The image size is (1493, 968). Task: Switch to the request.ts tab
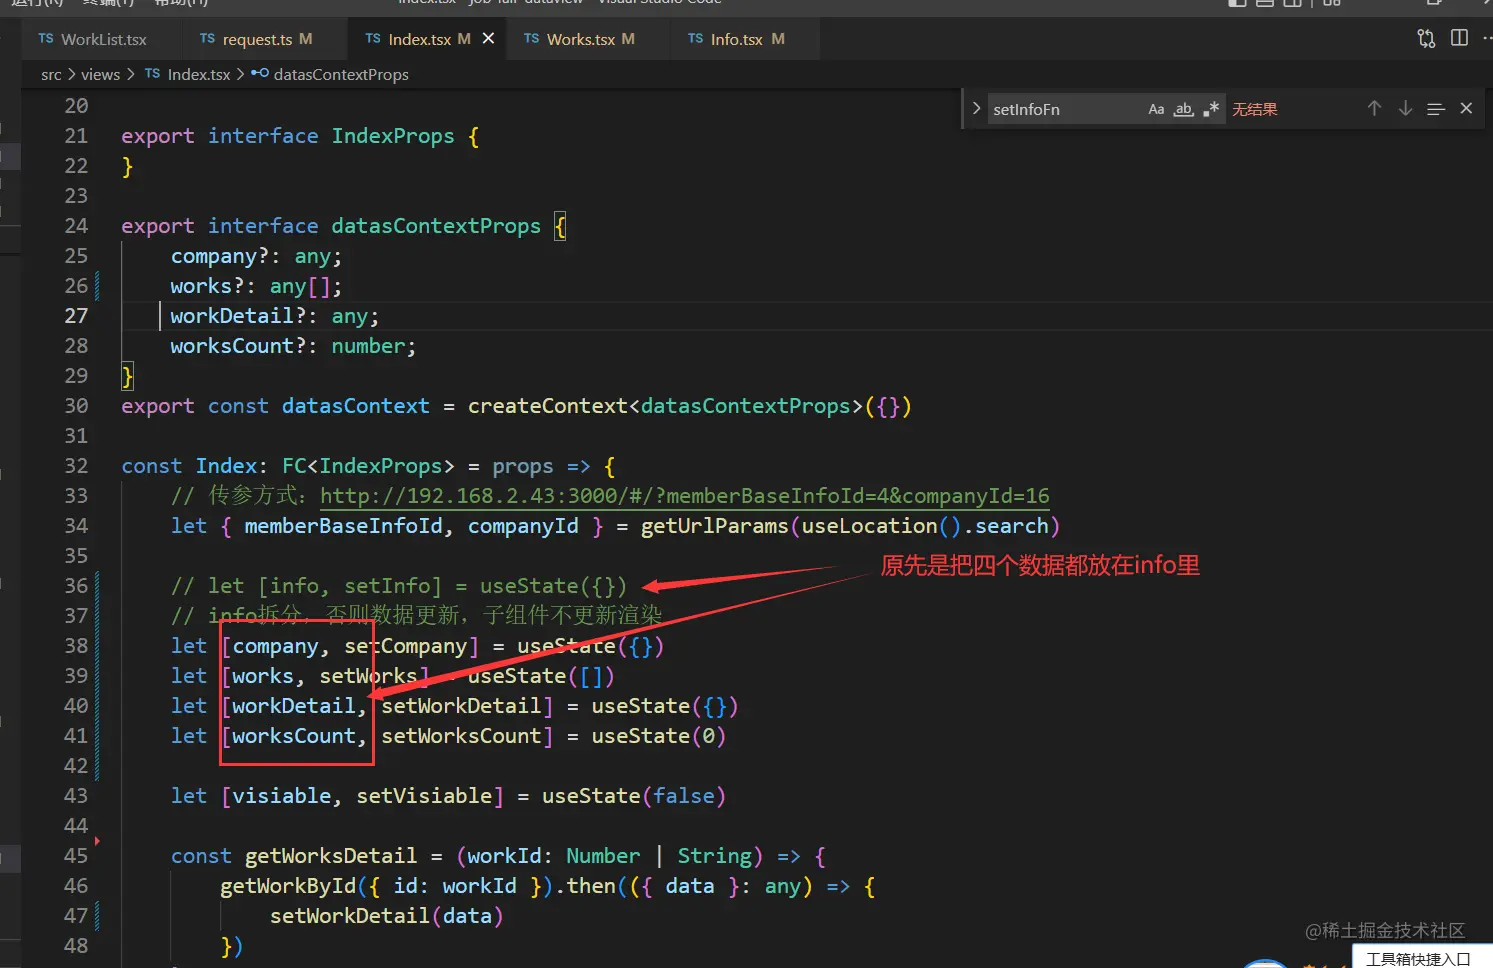click(256, 39)
